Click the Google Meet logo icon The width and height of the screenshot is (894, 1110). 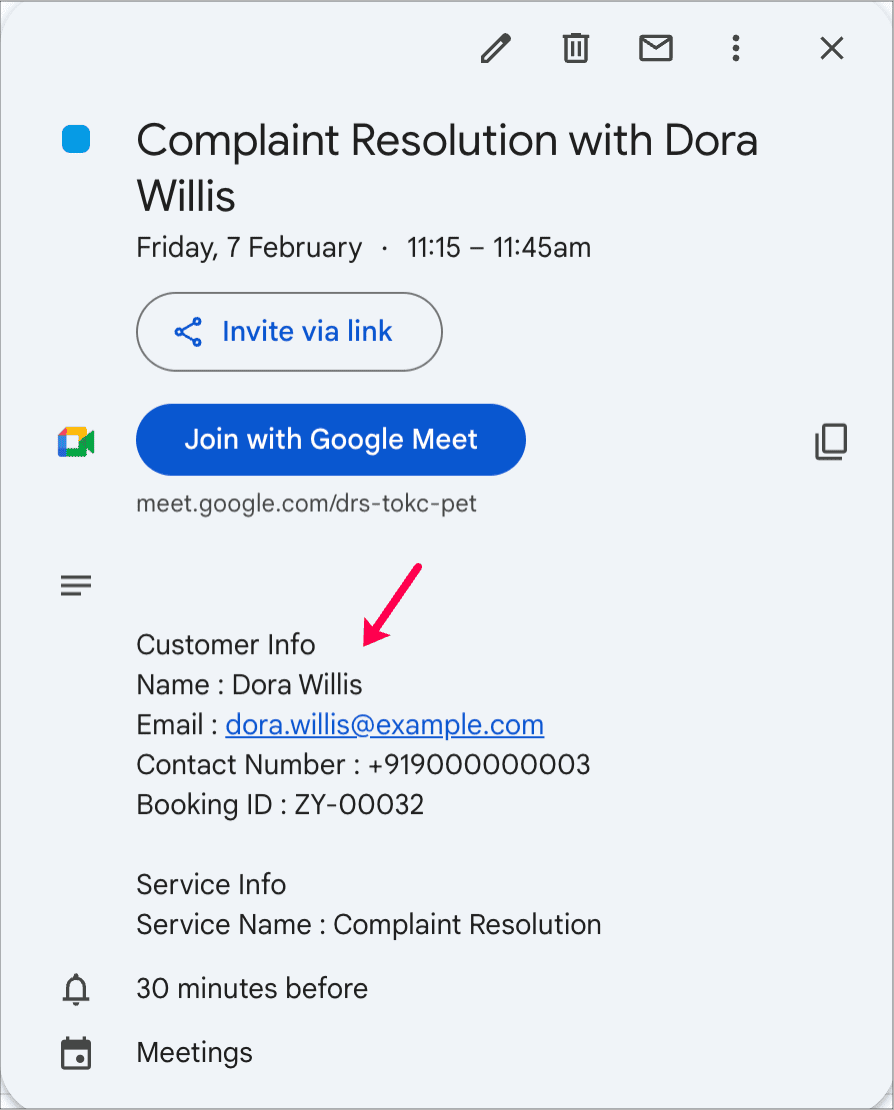tap(76, 442)
